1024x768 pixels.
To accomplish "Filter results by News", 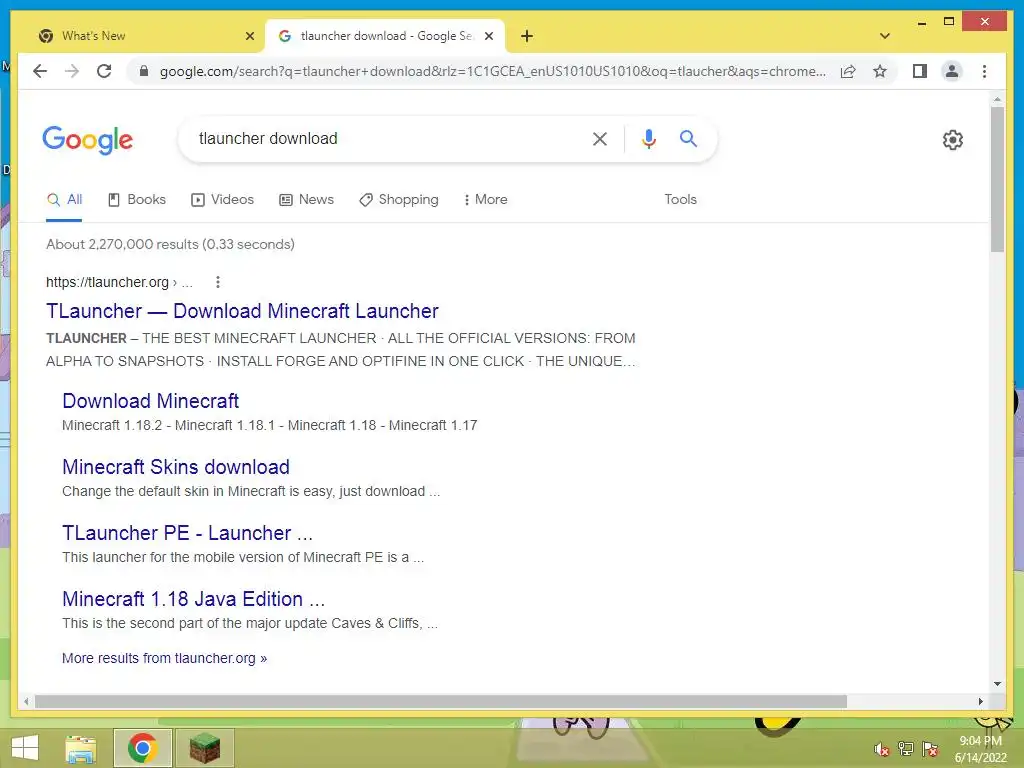I will coord(306,200).
